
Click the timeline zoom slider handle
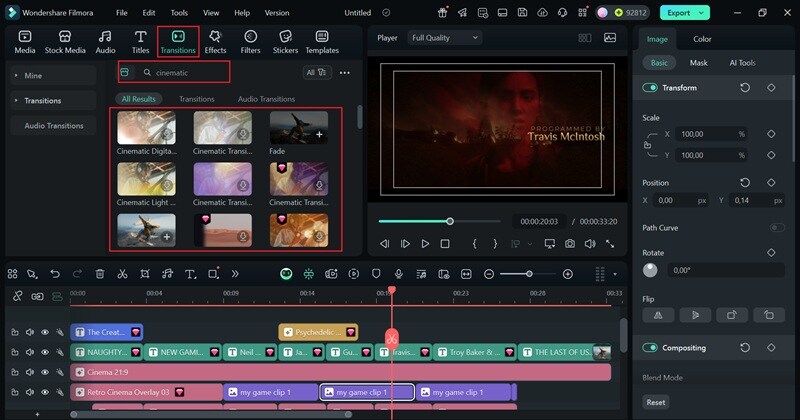pos(529,274)
